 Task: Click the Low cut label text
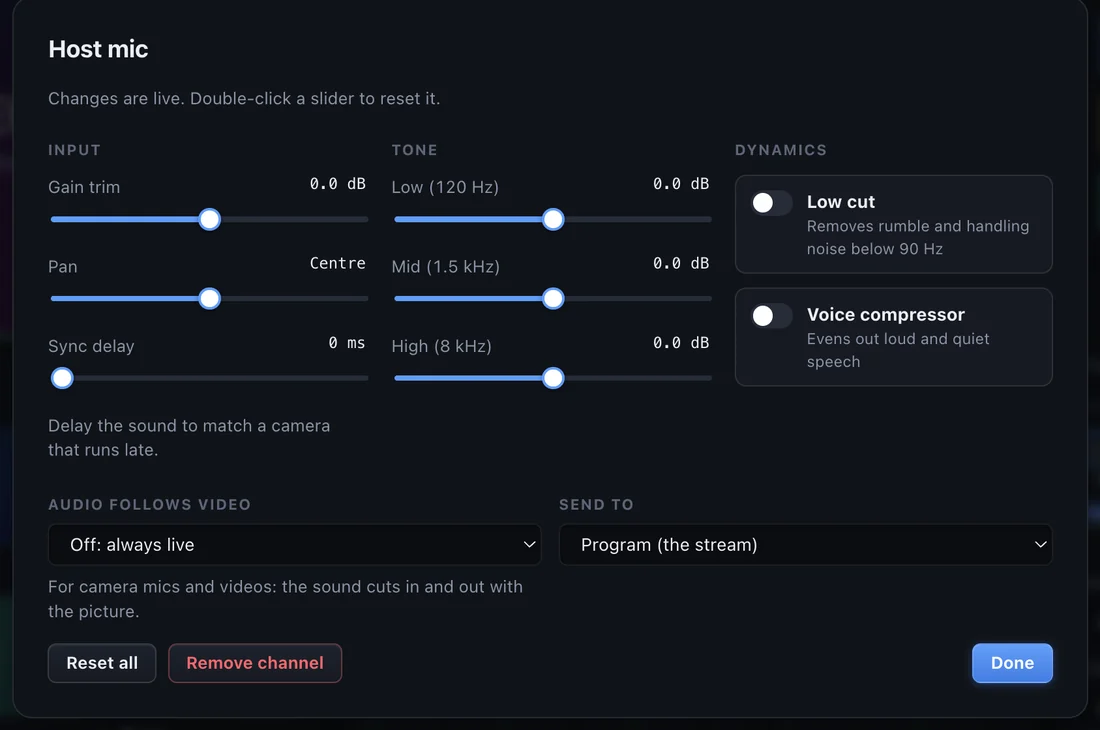tap(840, 202)
